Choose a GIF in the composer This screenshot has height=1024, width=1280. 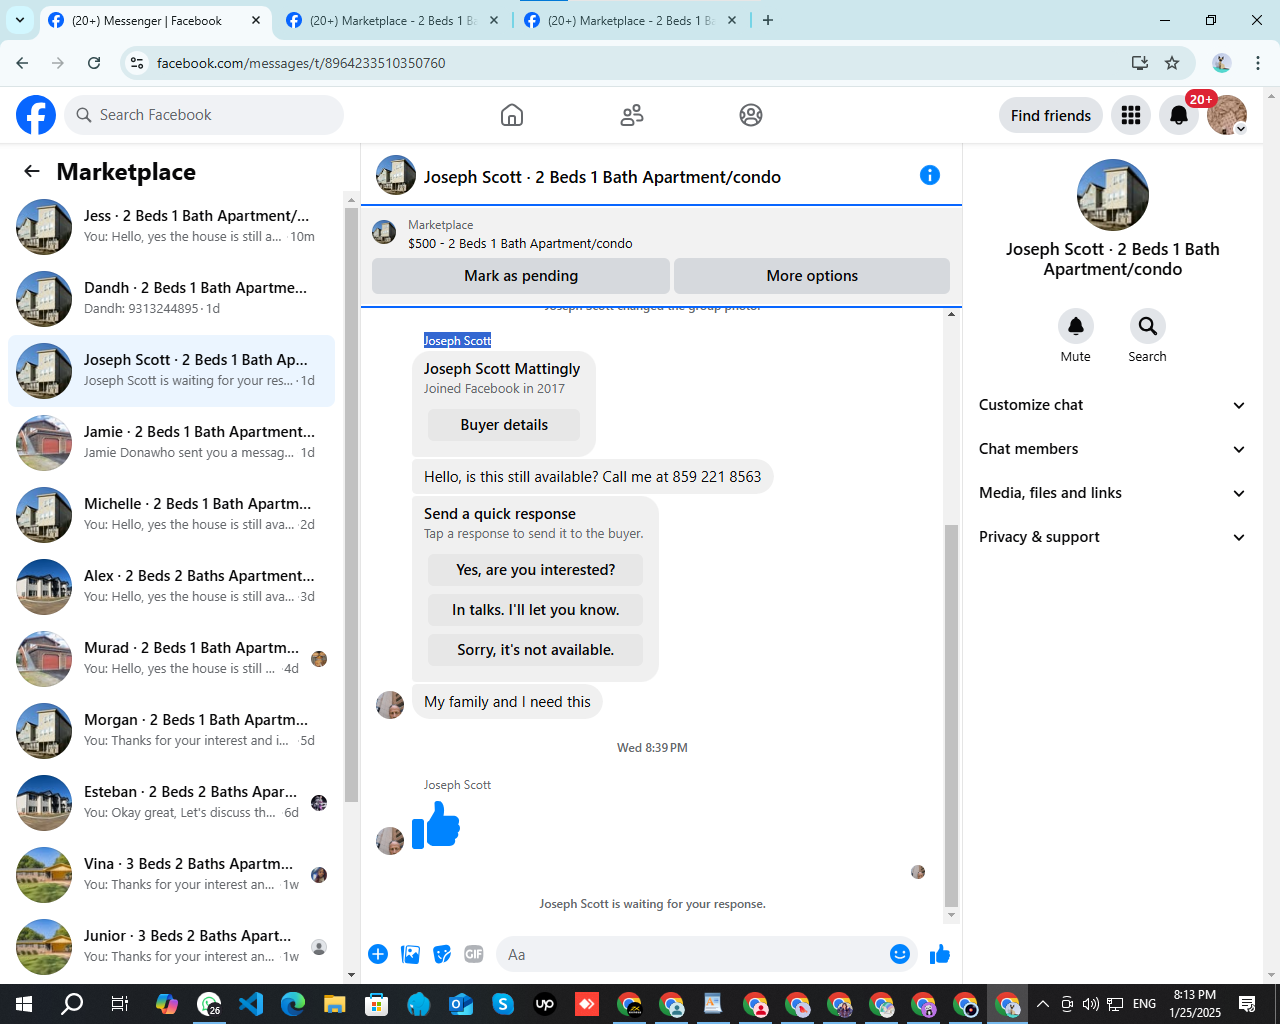474,954
